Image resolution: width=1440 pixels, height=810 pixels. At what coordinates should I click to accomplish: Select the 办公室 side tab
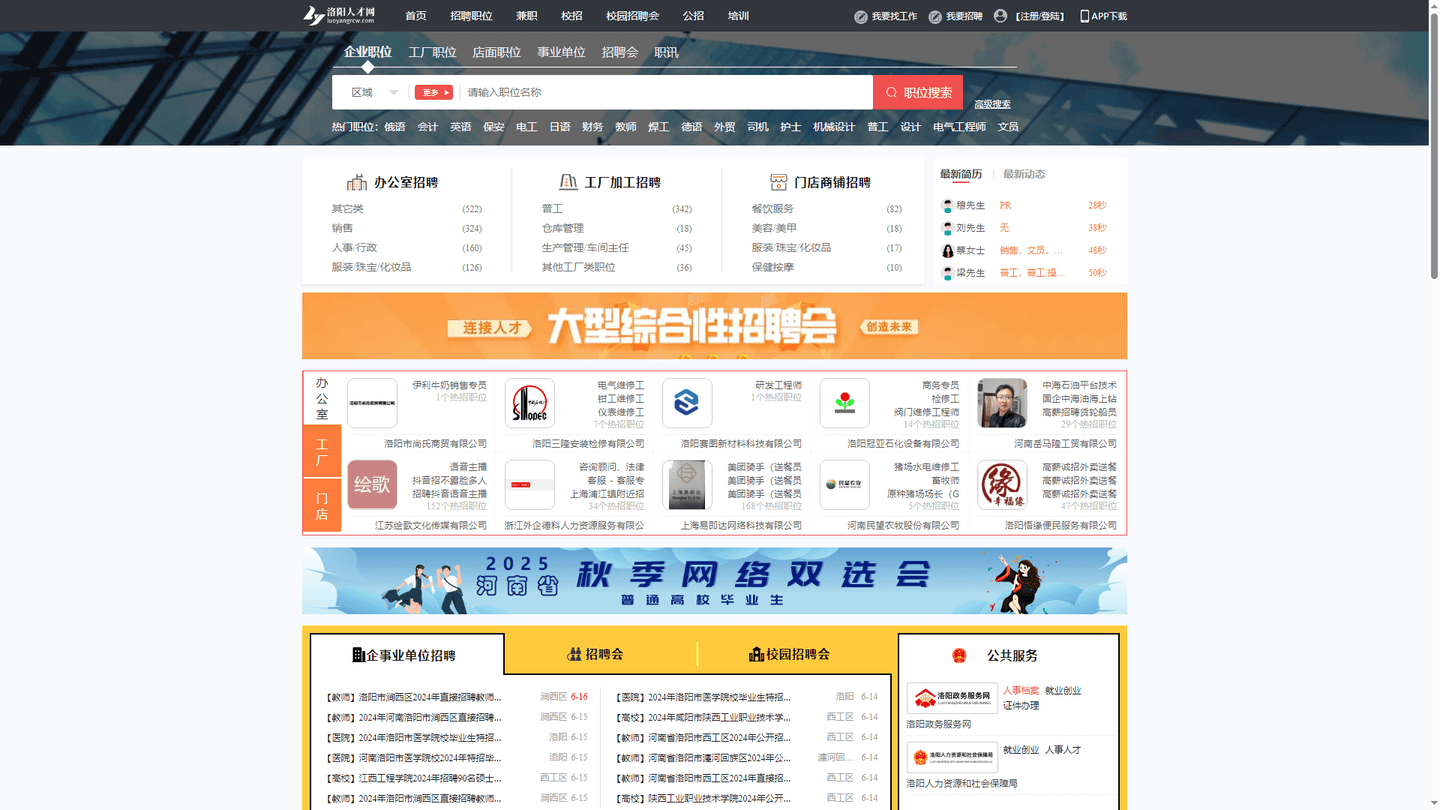point(322,398)
